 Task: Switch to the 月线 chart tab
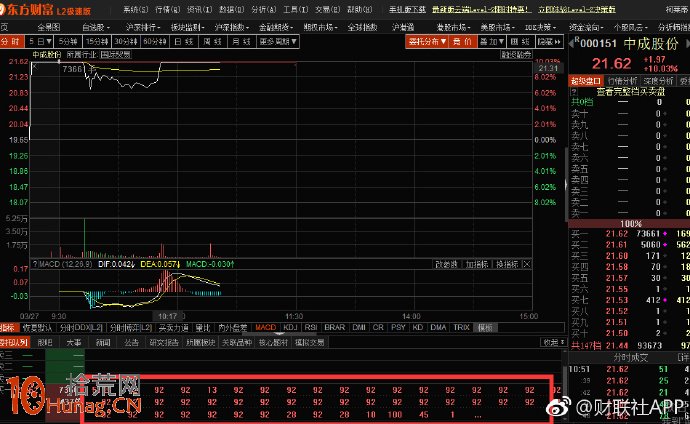[241, 41]
